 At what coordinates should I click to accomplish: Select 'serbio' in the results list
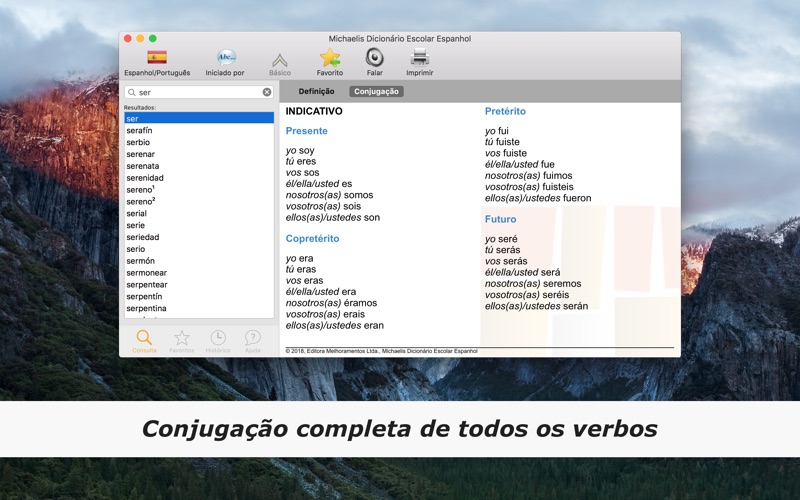pos(199,142)
